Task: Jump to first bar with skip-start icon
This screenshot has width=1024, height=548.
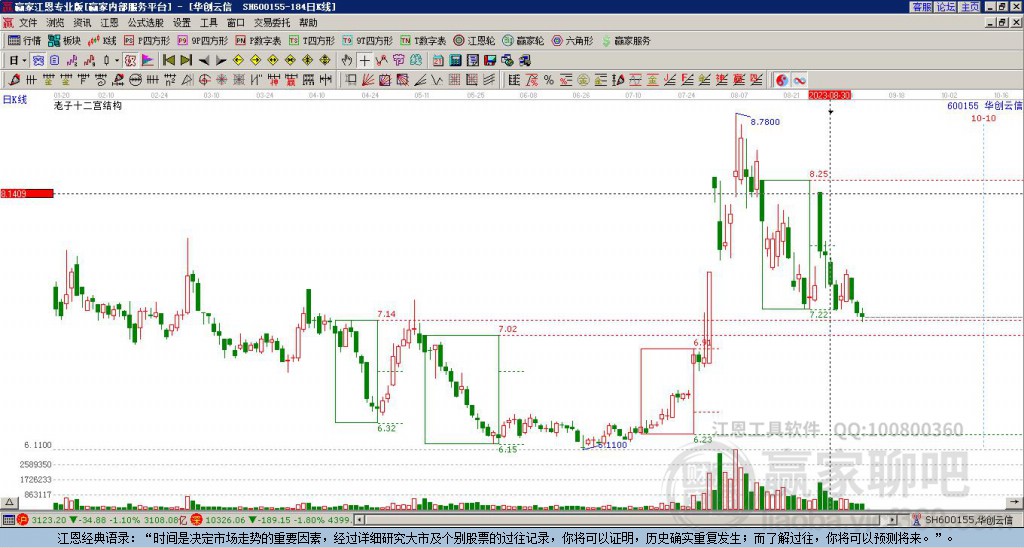Action: tap(169, 60)
